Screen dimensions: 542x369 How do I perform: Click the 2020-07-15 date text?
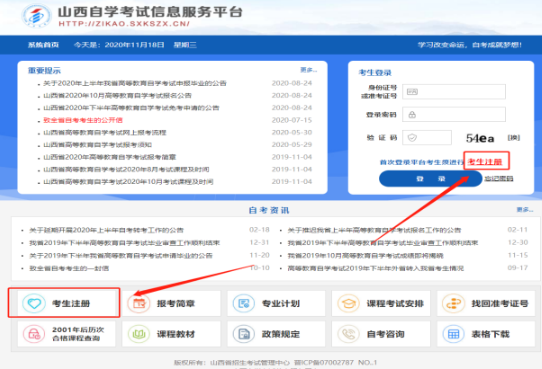292,120
